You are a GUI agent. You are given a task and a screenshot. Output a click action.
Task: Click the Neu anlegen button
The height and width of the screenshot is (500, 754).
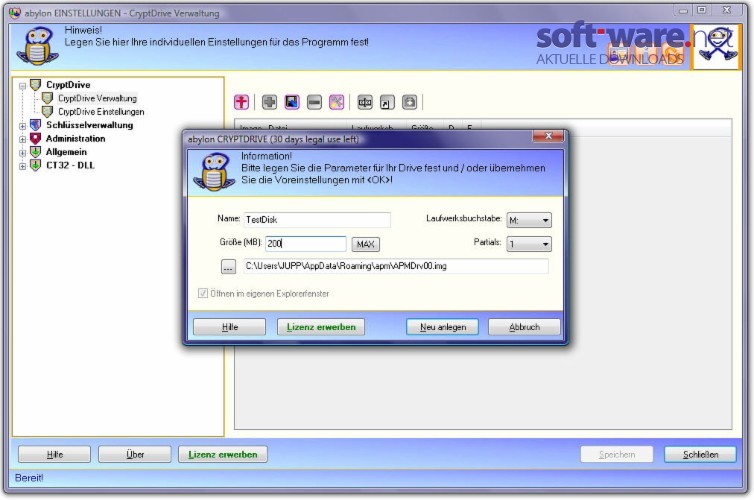point(442,327)
